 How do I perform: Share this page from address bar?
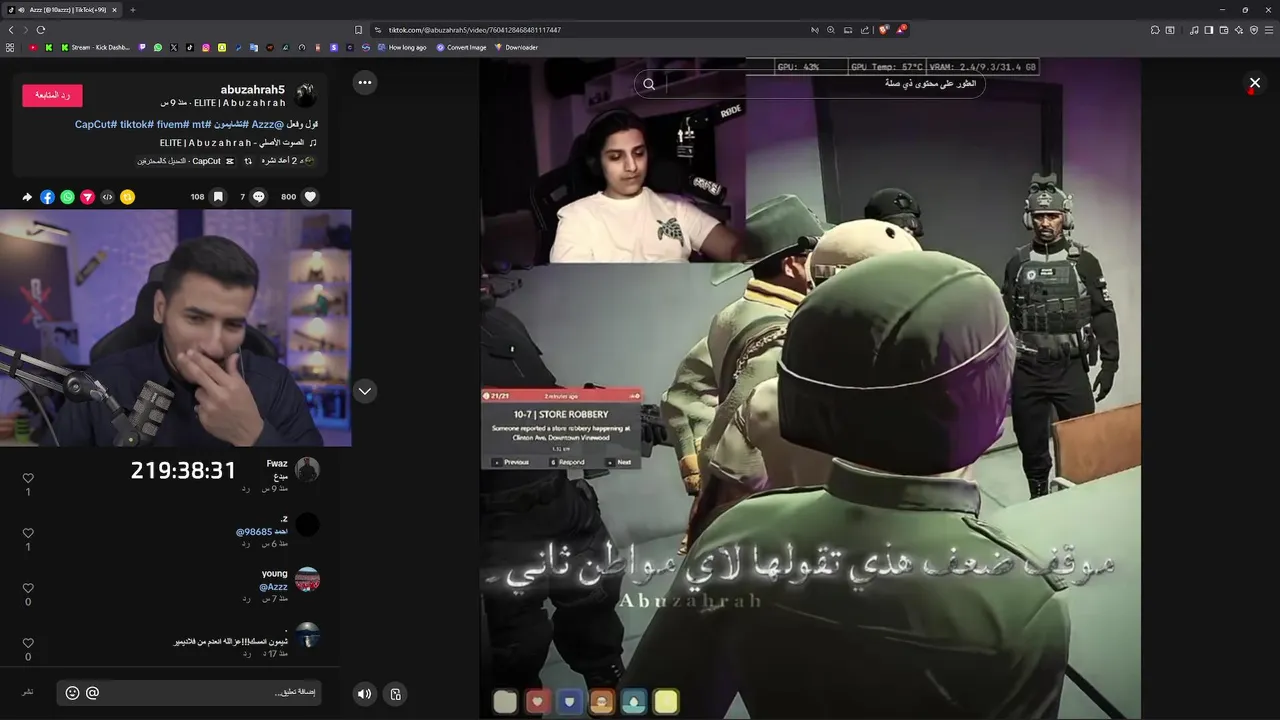(865, 30)
